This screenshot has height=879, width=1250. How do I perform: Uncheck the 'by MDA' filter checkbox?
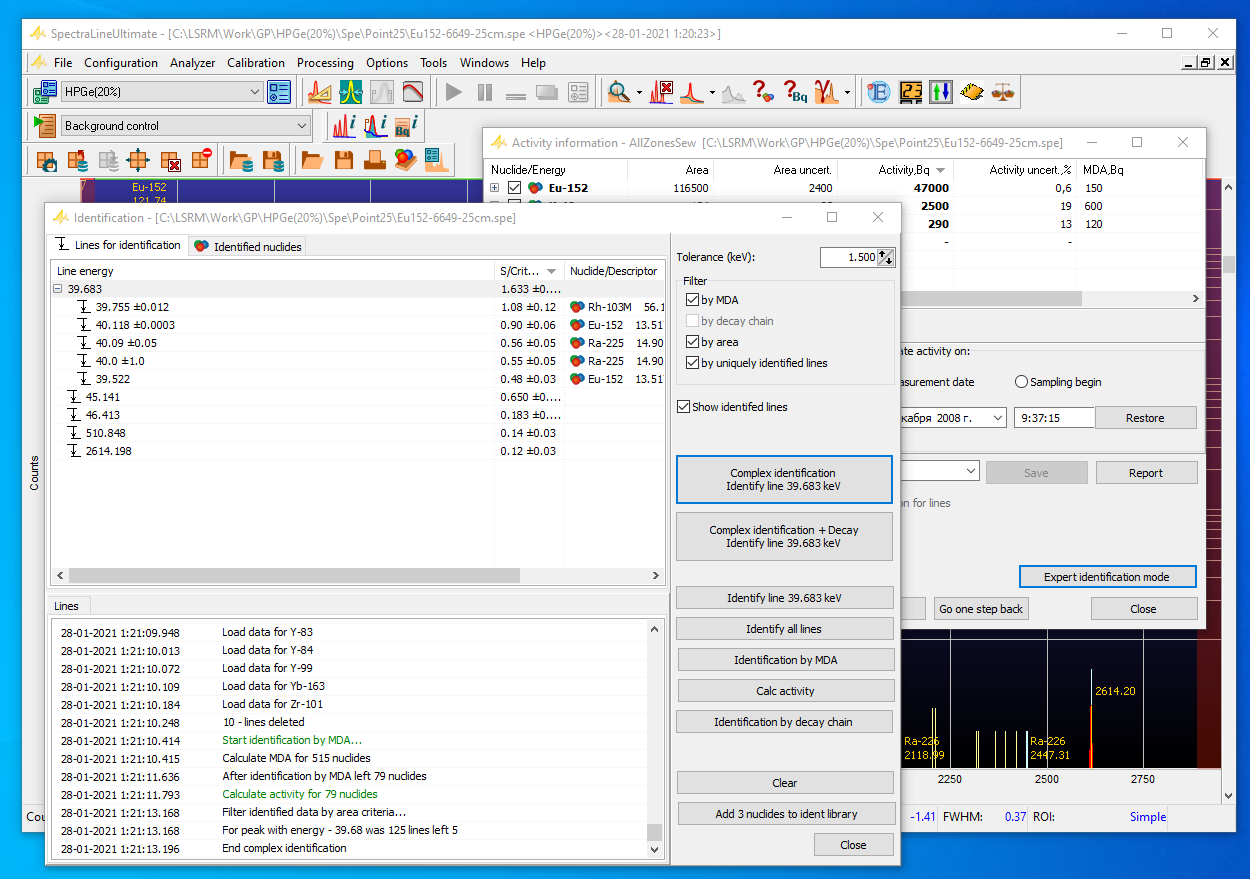(692, 300)
